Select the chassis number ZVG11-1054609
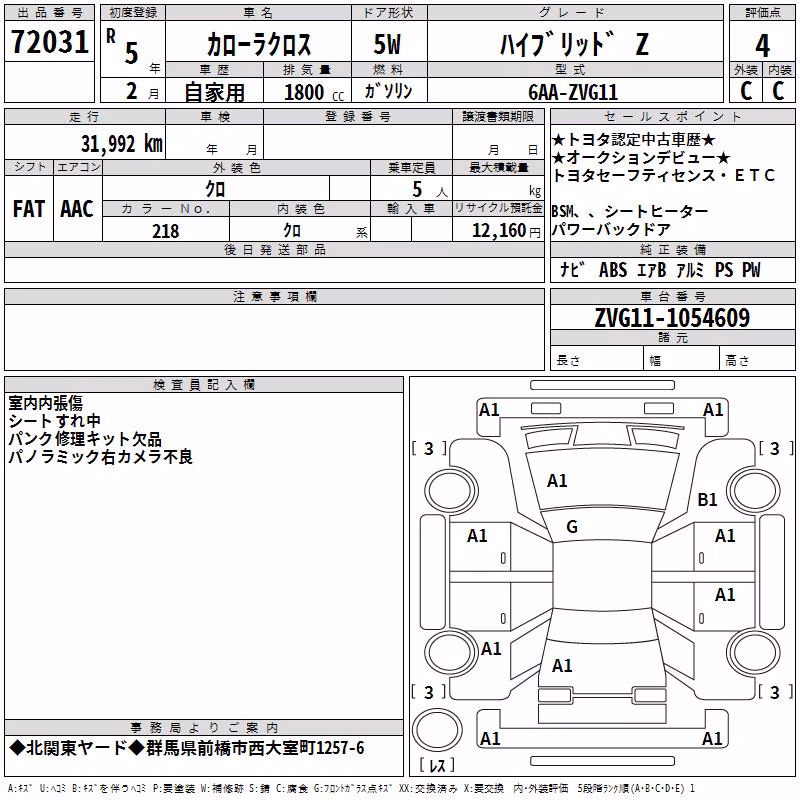 point(672,318)
